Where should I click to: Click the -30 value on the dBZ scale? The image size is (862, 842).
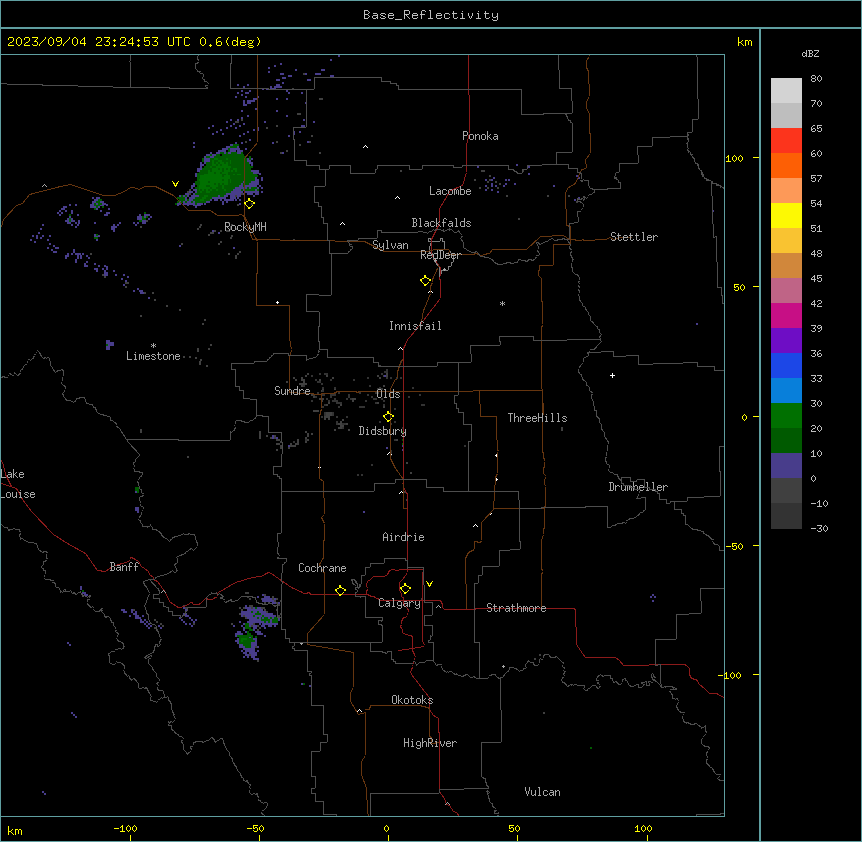[819, 528]
